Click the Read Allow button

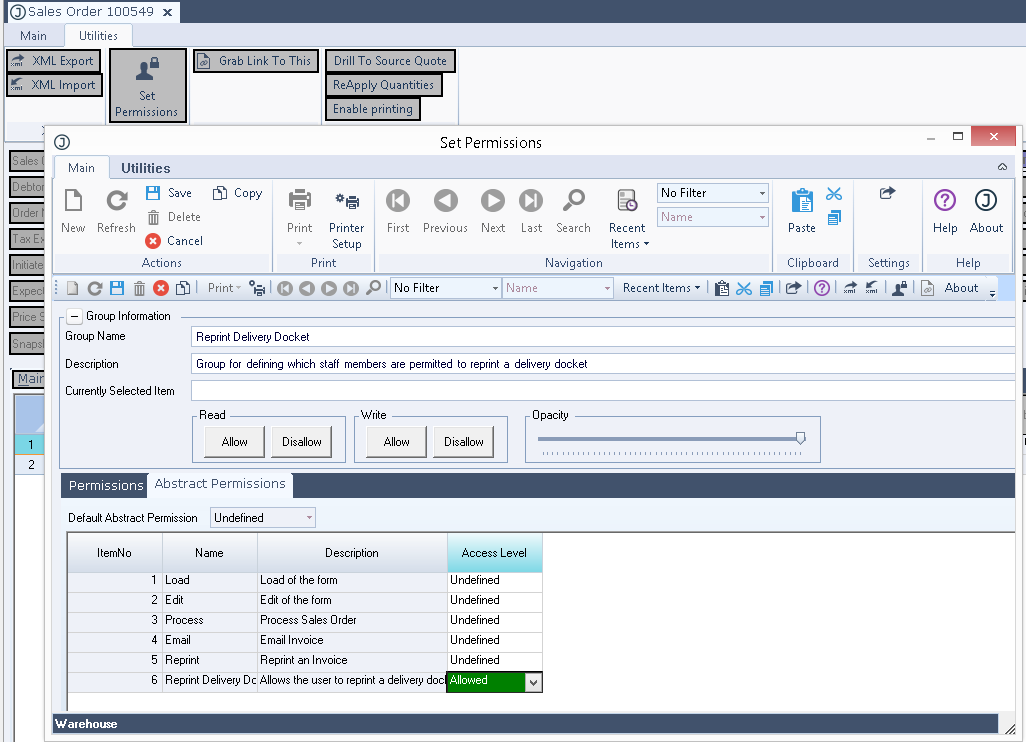235,442
